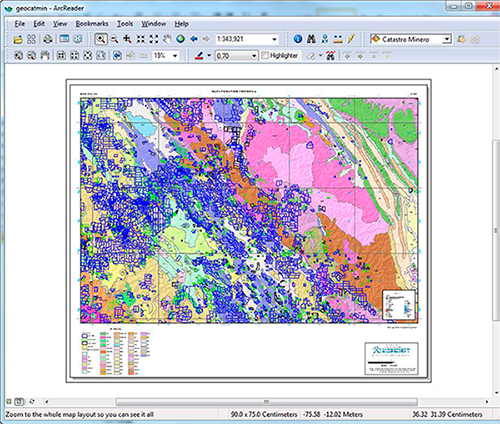Go back to previous extent with blue arrow
This screenshot has width=500, height=424.
point(194,39)
